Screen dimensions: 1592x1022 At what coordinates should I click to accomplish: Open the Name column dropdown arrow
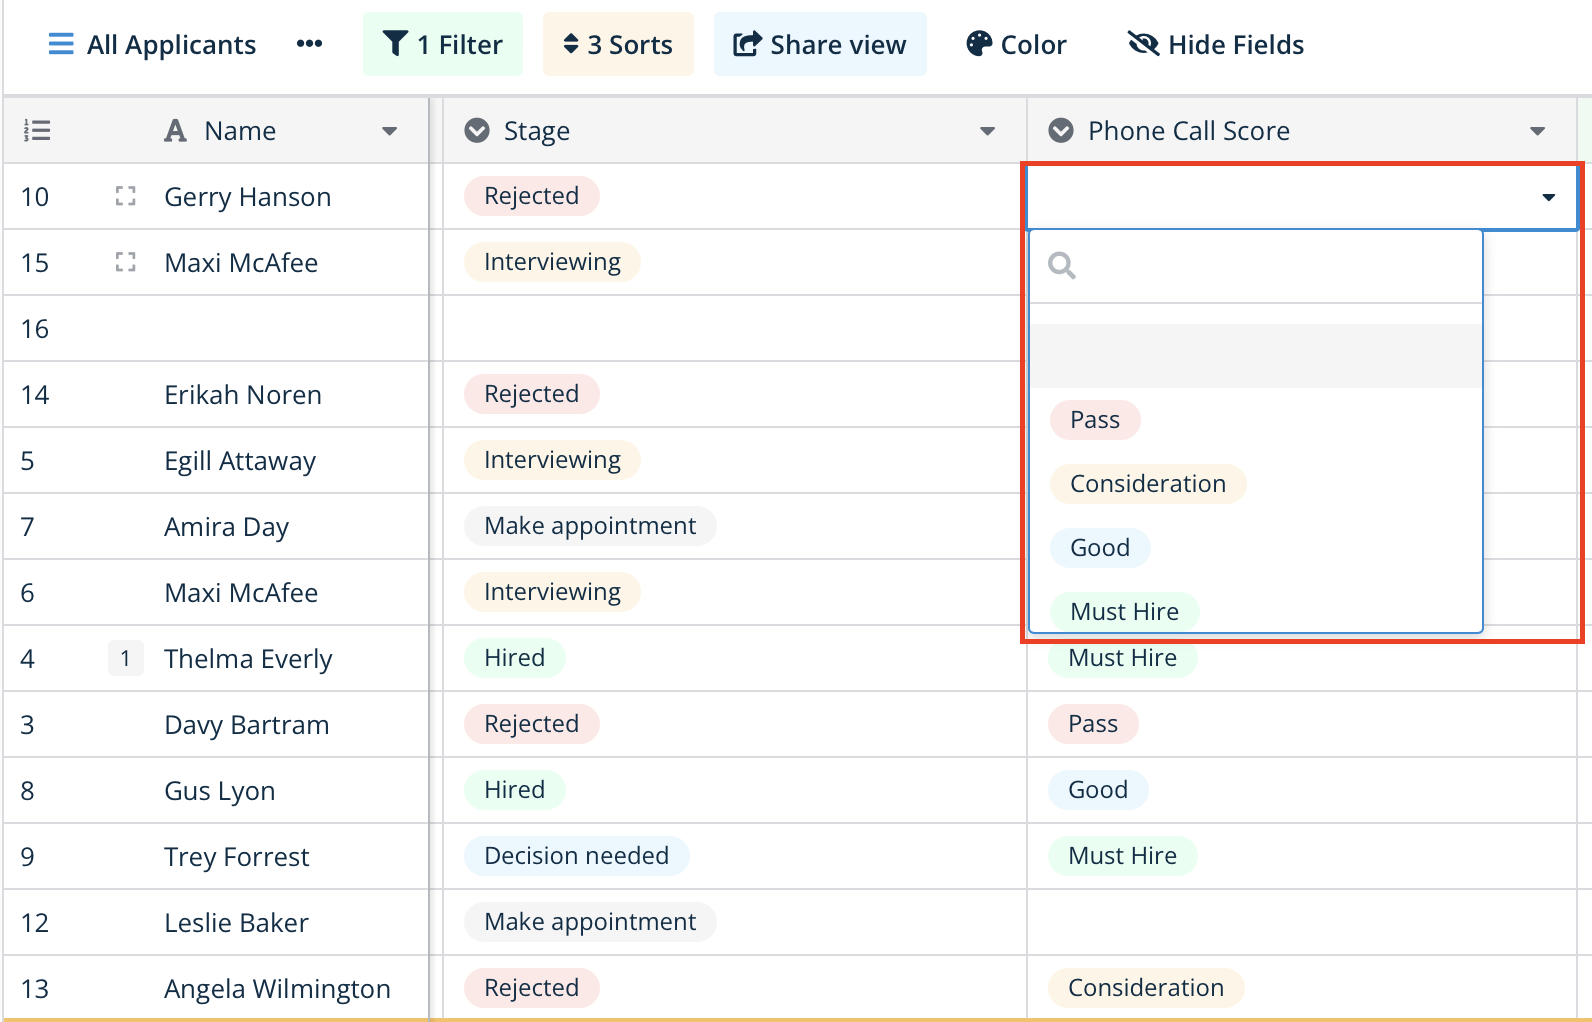pyautogui.click(x=389, y=131)
